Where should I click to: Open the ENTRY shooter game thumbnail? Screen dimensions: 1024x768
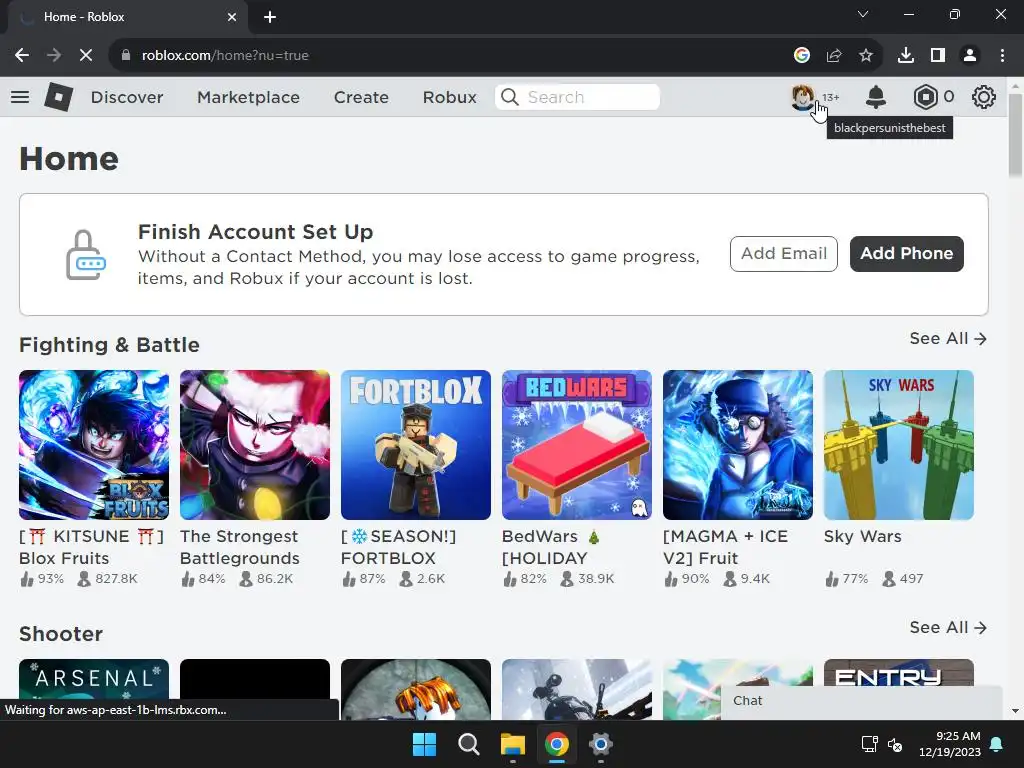(x=899, y=673)
